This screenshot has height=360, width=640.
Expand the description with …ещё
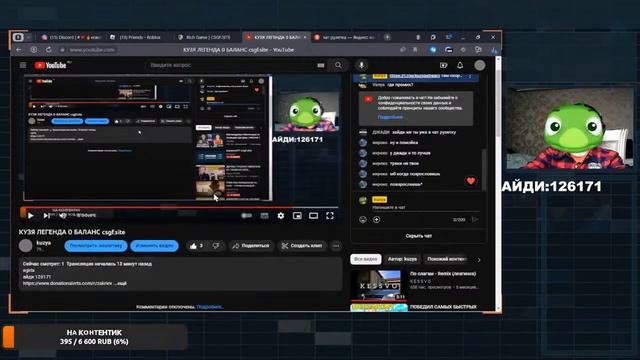tap(120, 283)
